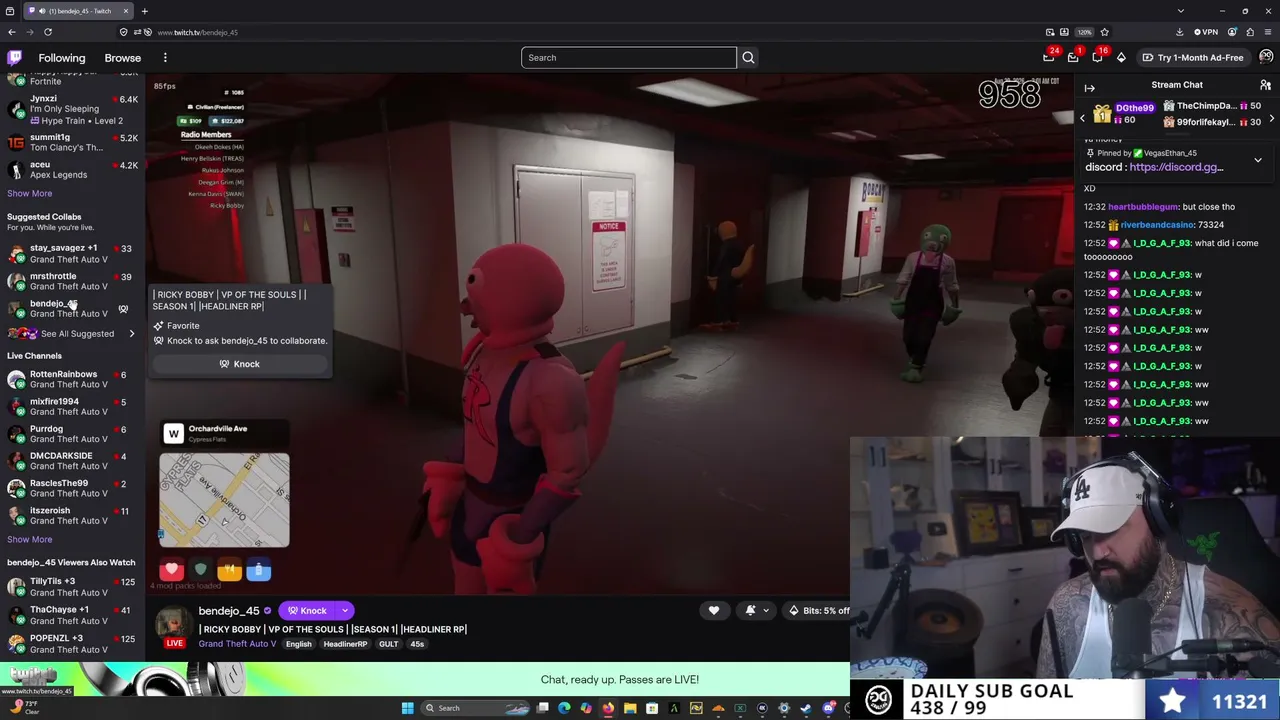Mute the tab via speaker icon
The image size is (1280, 720).
coord(41,11)
